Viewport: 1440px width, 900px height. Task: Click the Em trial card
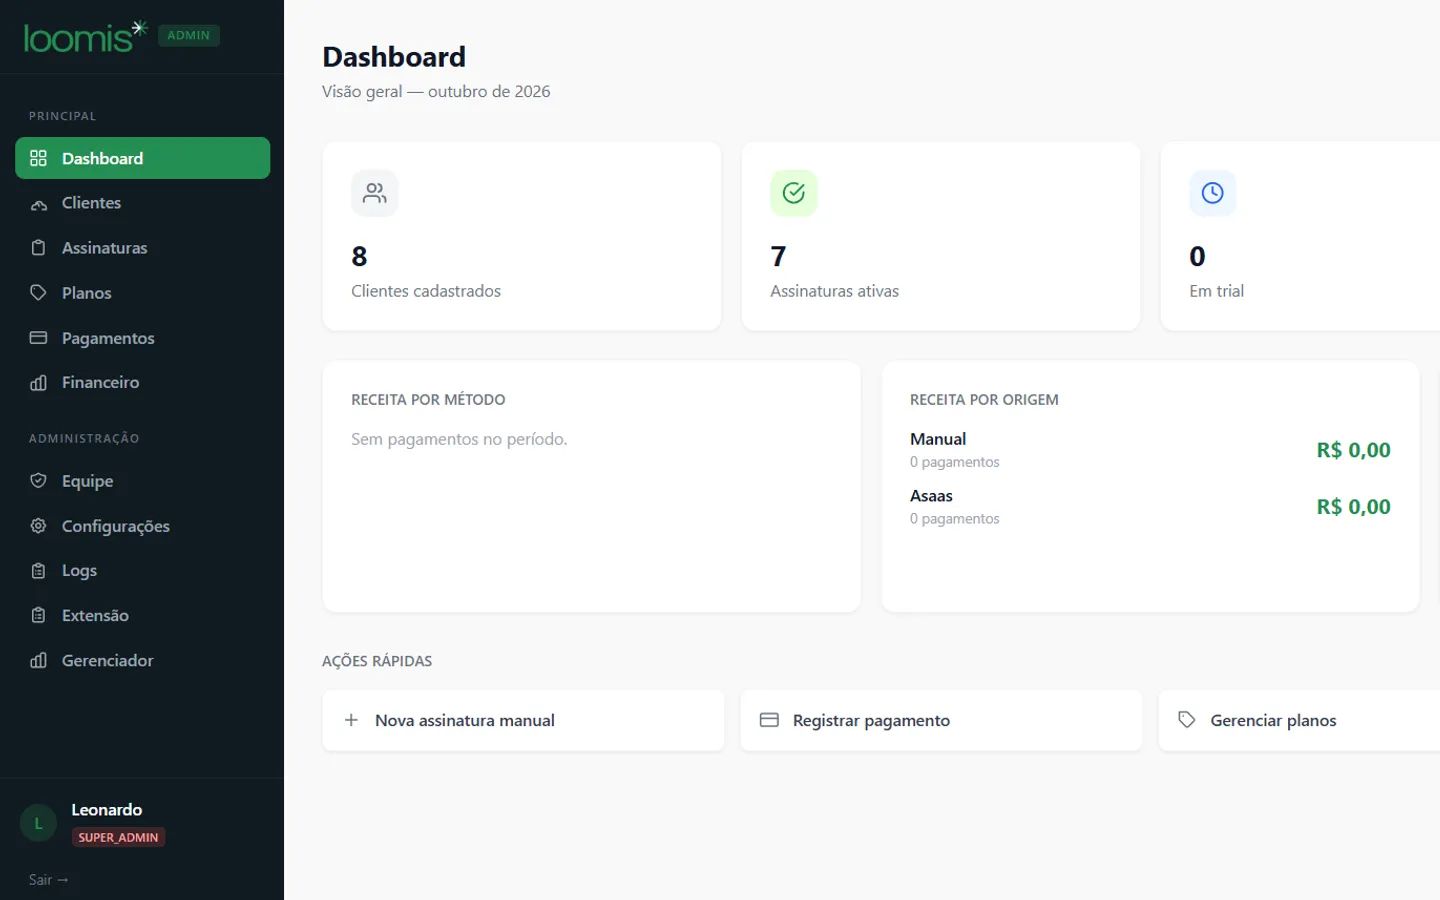coord(1300,236)
